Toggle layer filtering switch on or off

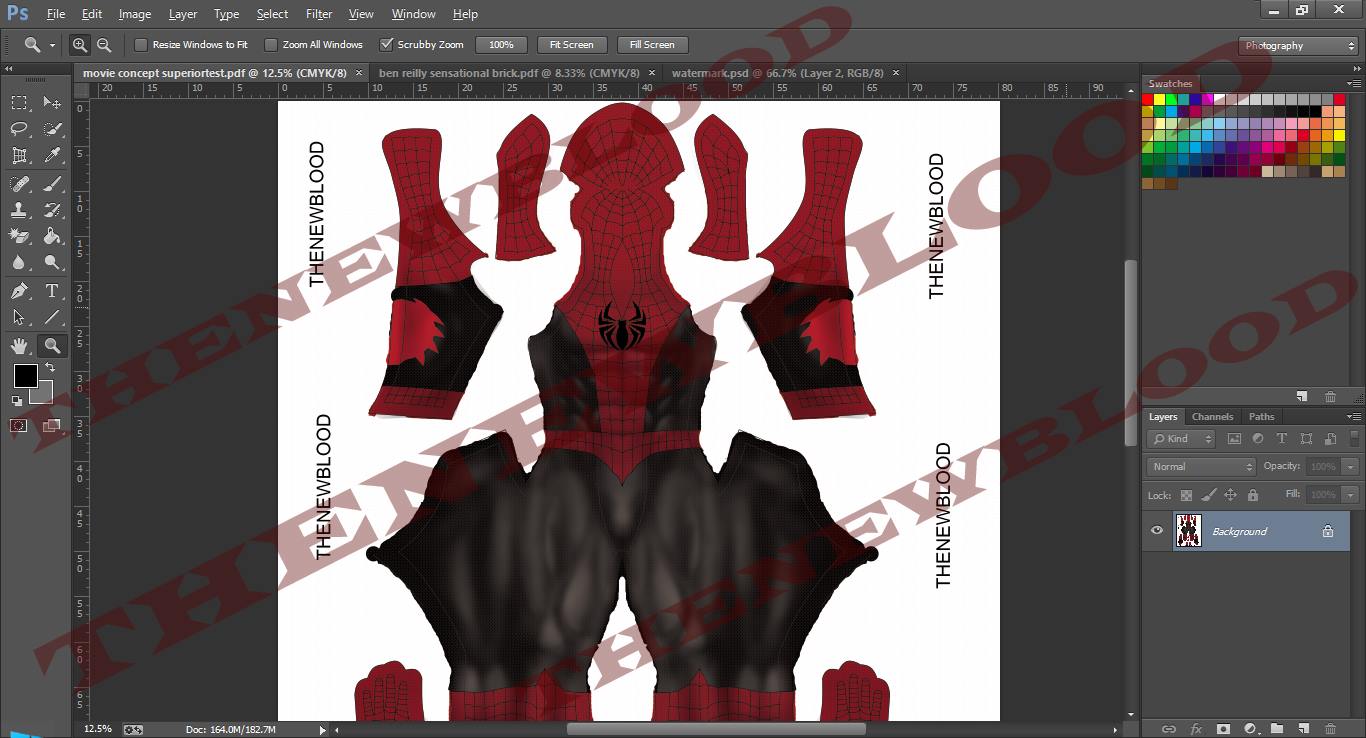[1356, 438]
